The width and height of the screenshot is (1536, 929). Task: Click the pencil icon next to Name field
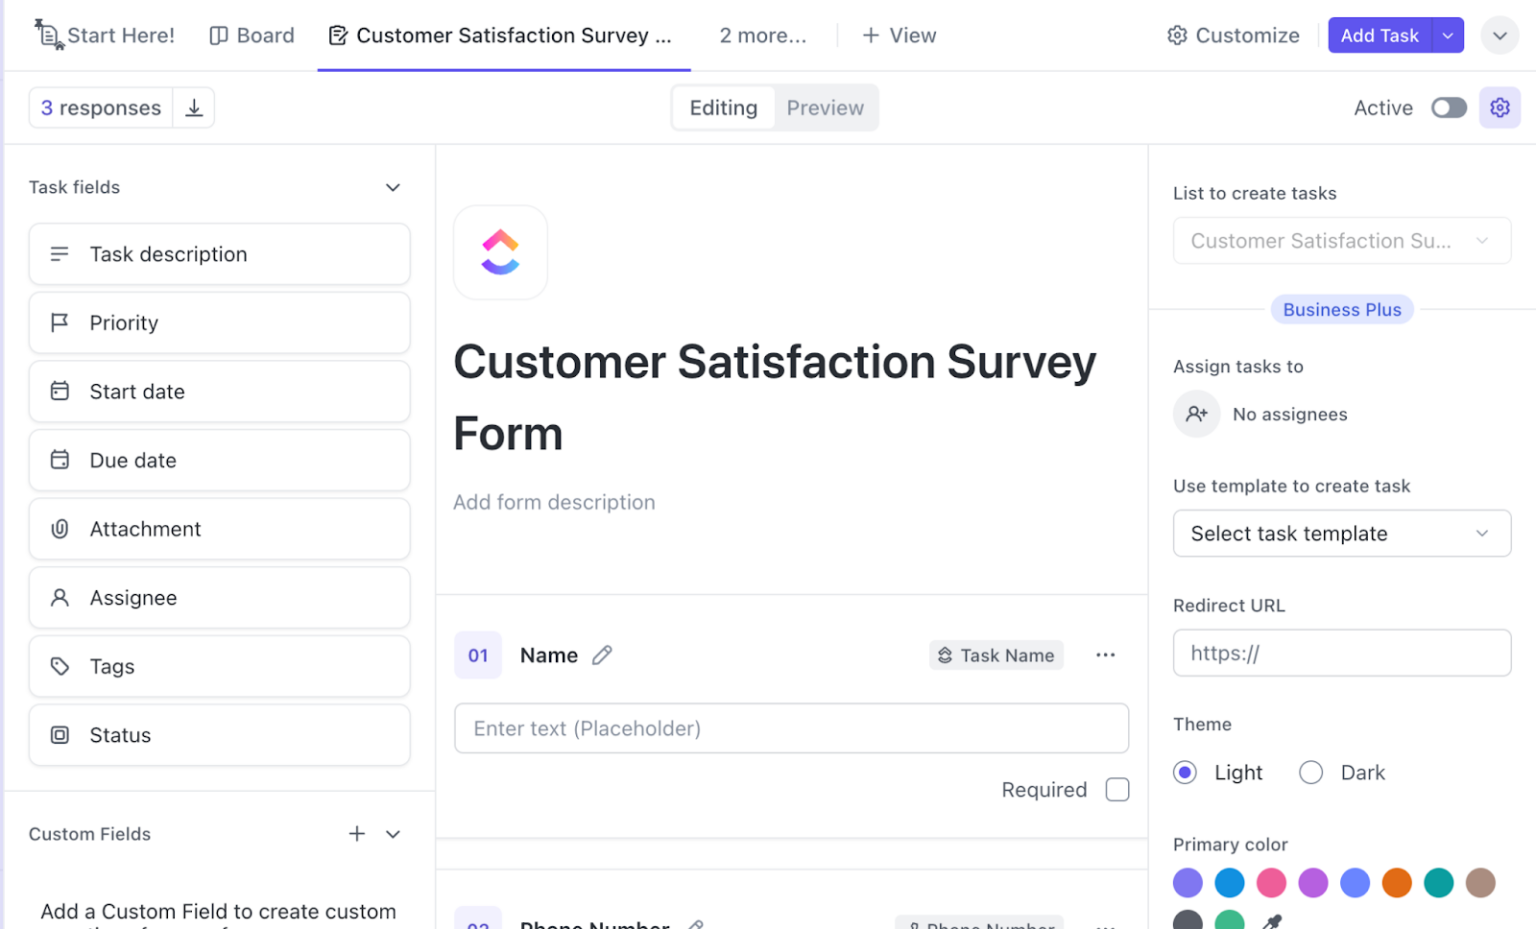pyautogui.click(x=602, y=654)
